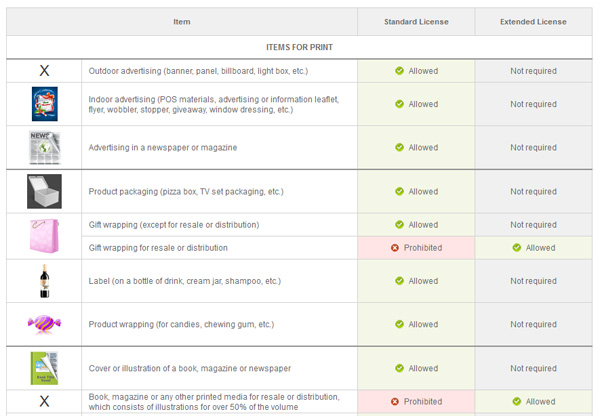Click green Allowed checkmark for Outdoor advertising
The width and height of the screenshot is (600, 416).
pyautogui.click(x=399, y=71)
